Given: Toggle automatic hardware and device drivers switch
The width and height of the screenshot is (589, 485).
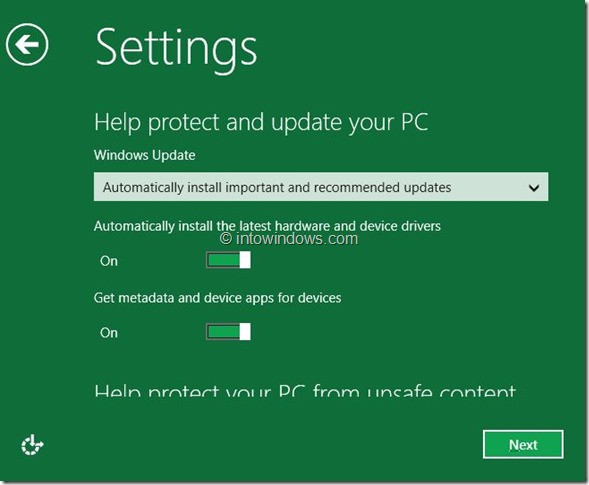Looking at the screenshot, I should click(228, 260).
